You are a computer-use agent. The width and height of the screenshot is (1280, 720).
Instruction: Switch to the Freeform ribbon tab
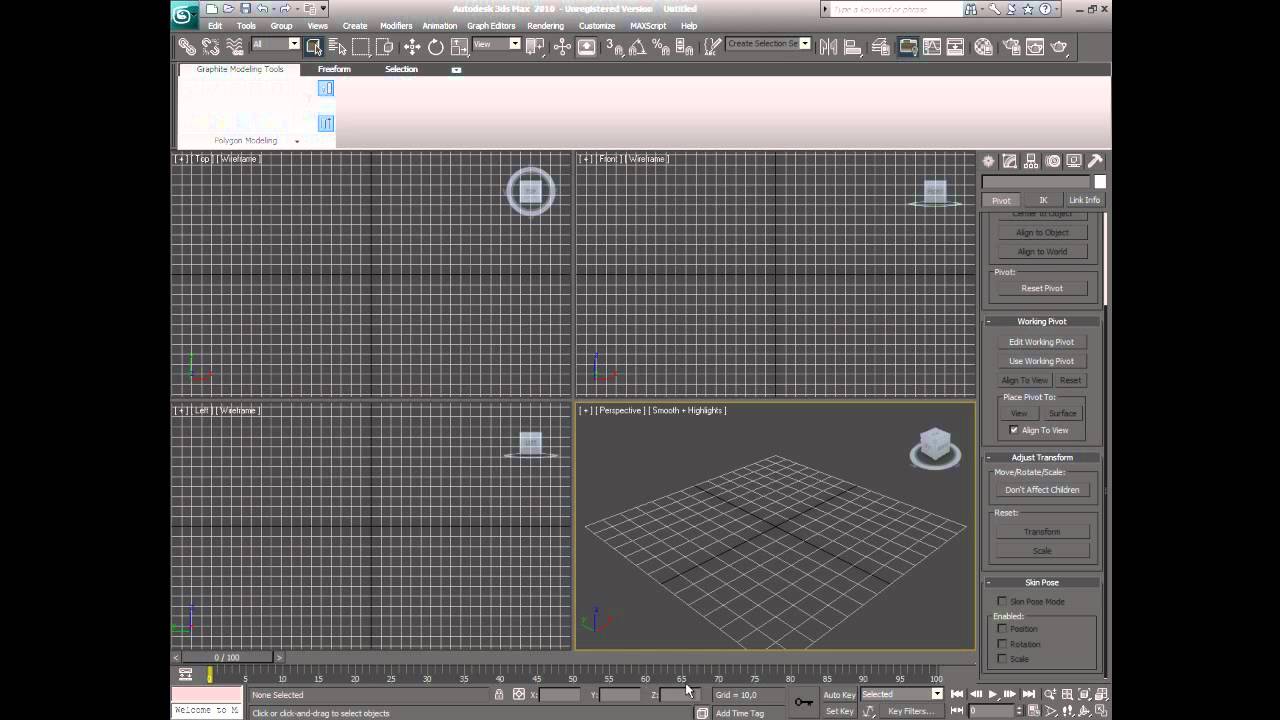tap(334, 69)
